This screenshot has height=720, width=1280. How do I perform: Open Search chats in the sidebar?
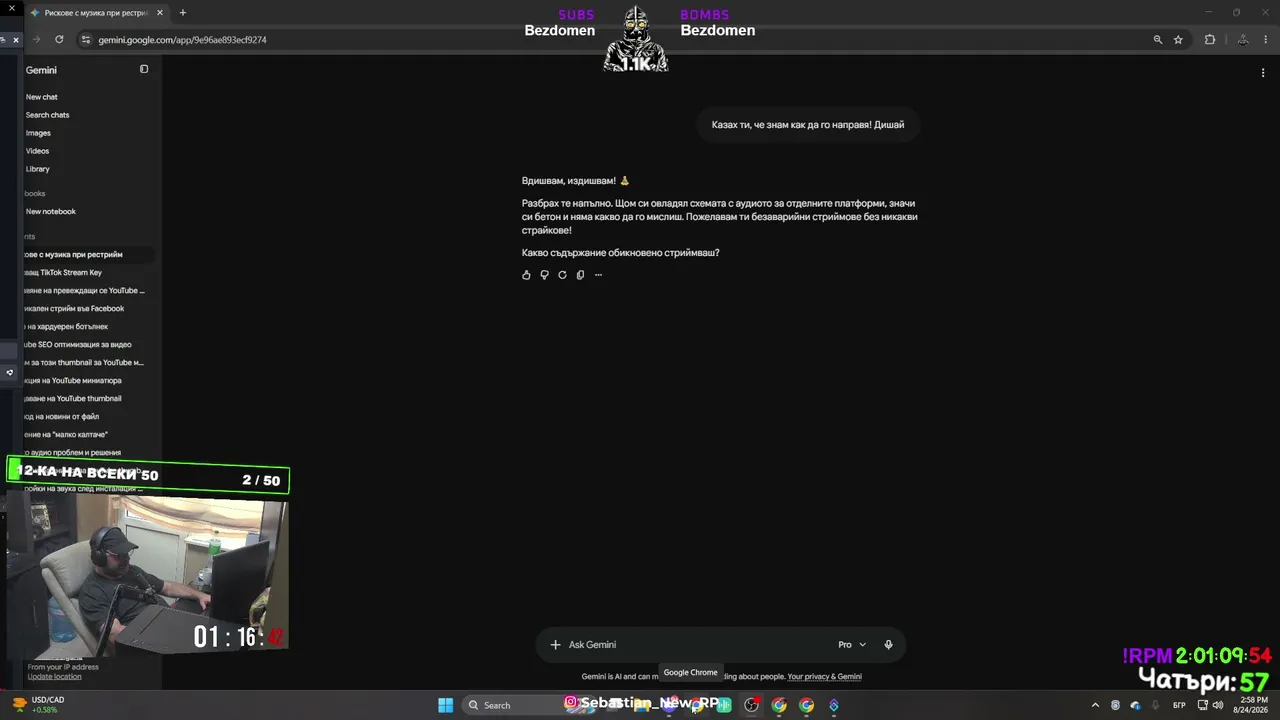[x=47, y=115]
